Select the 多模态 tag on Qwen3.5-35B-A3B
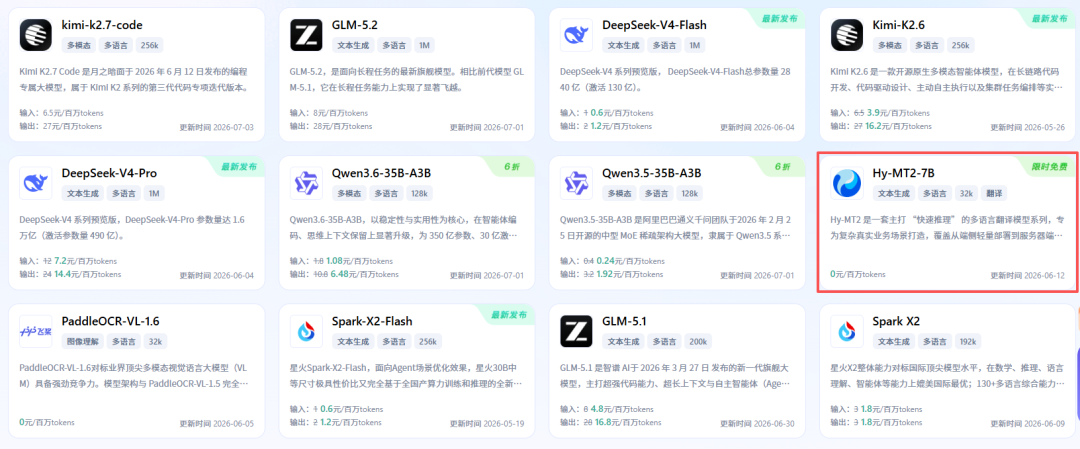 (619, 194)
